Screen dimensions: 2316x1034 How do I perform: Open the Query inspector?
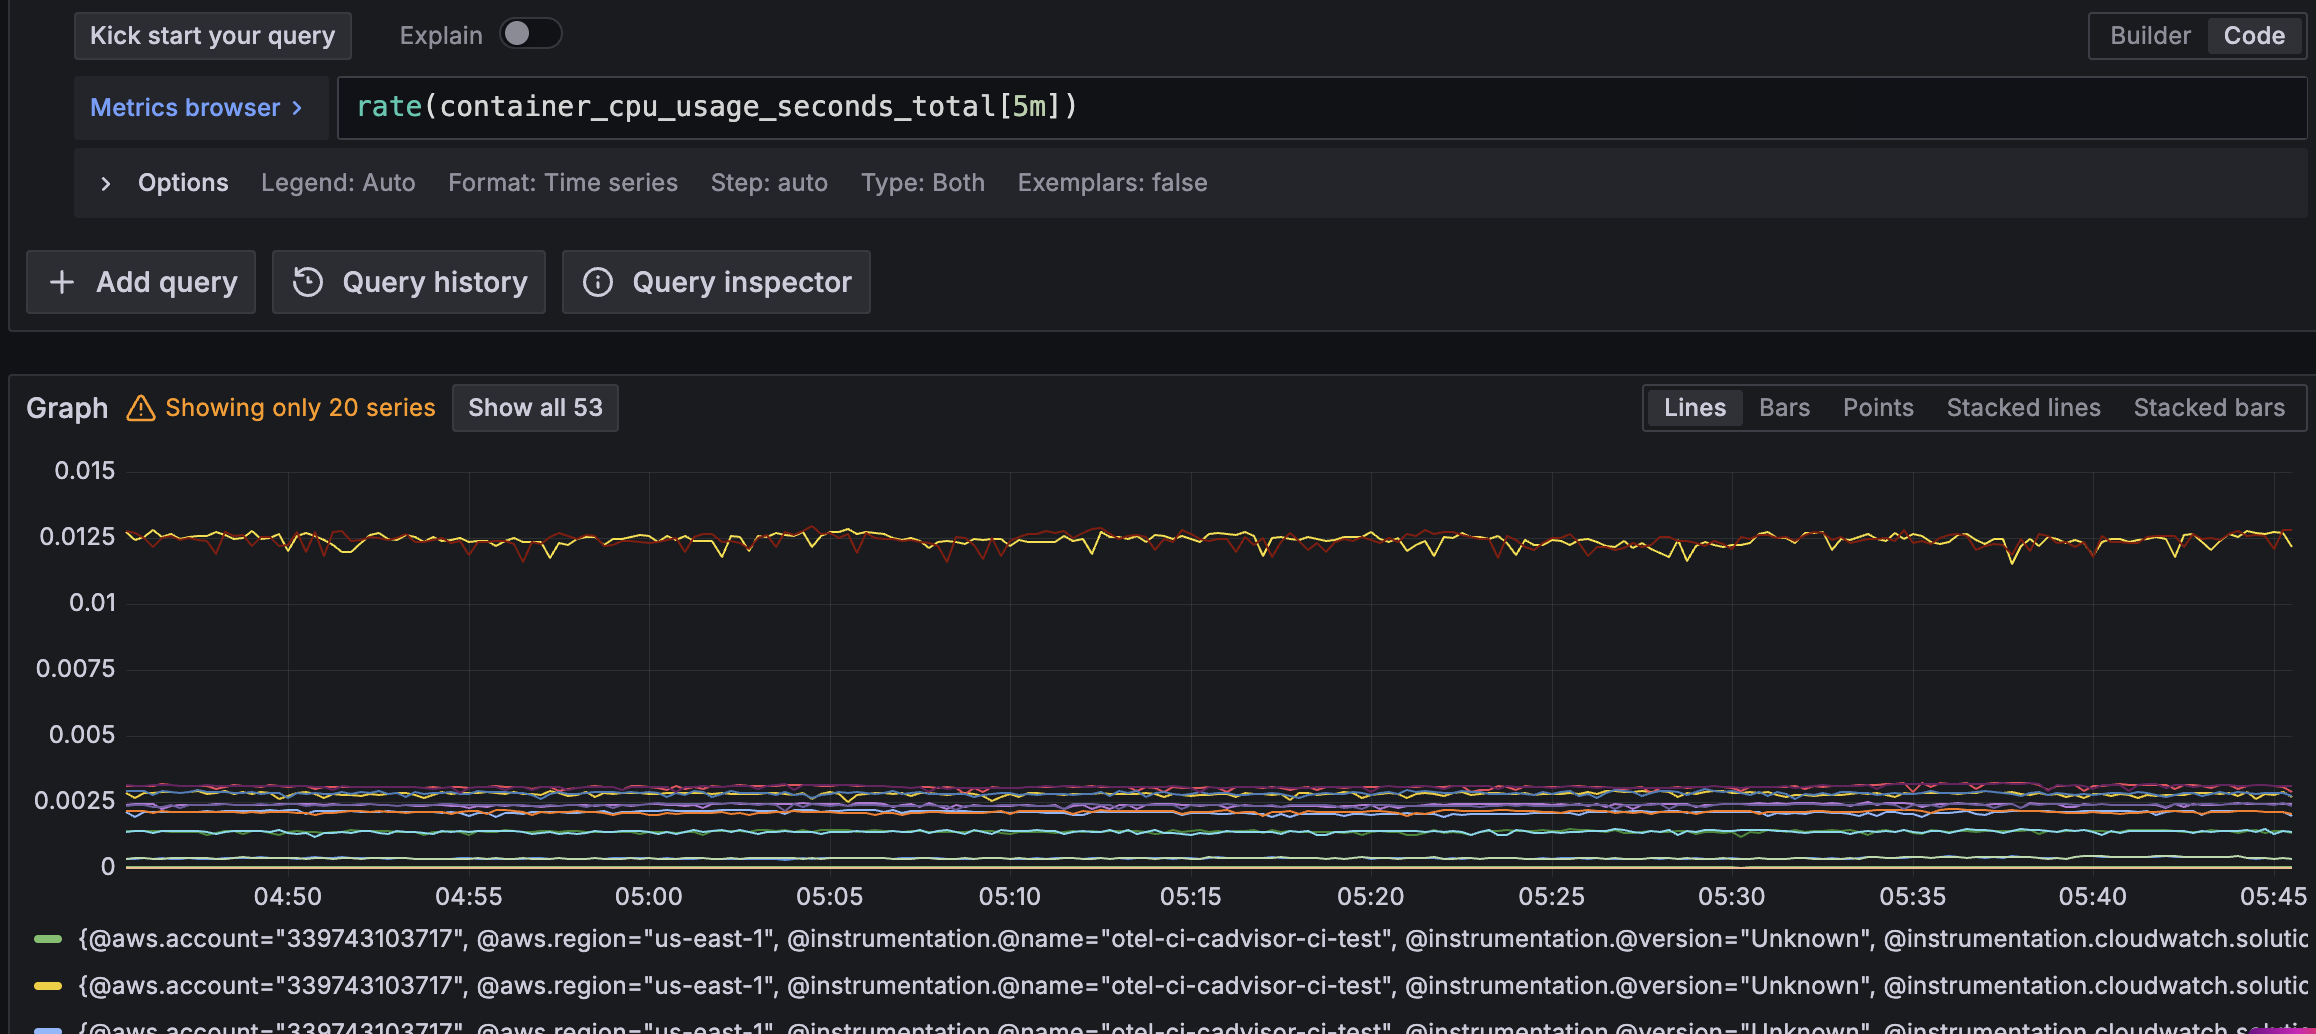716,282
